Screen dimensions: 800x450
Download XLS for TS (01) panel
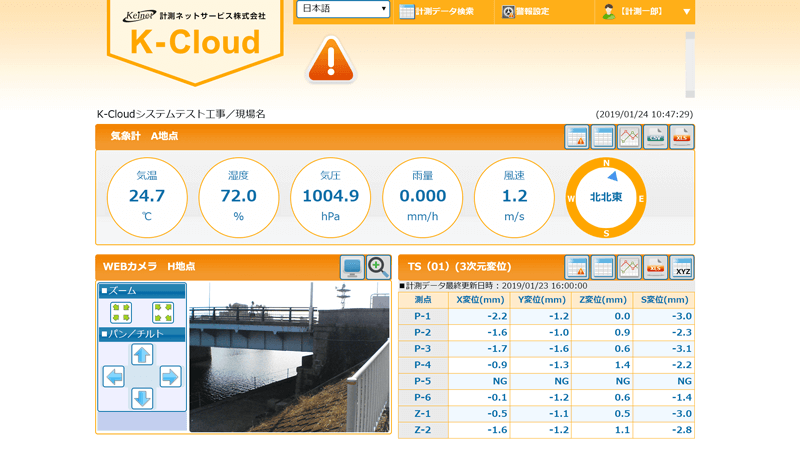(x=655, y=267)
